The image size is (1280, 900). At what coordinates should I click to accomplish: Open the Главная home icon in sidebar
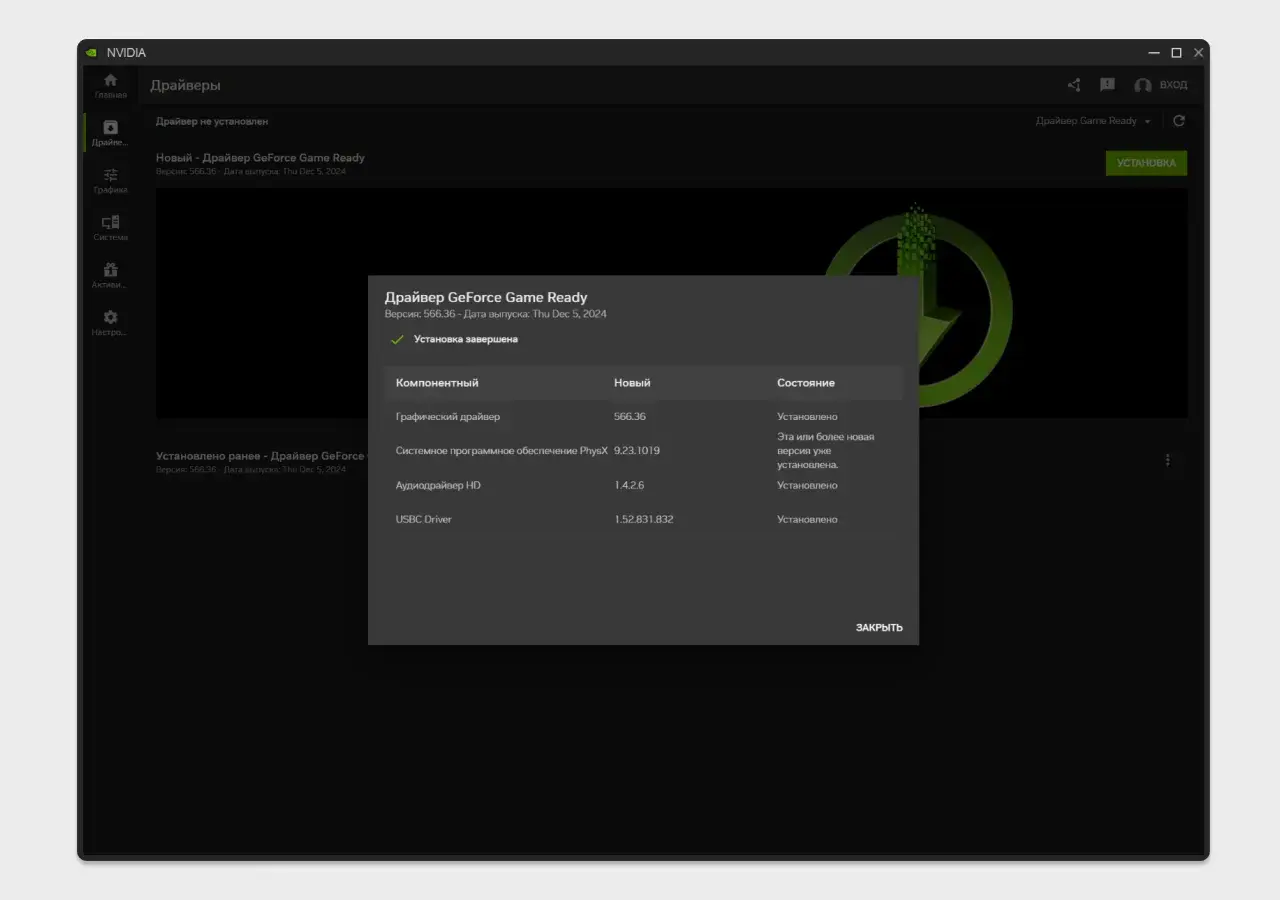[x=110, y=80]
